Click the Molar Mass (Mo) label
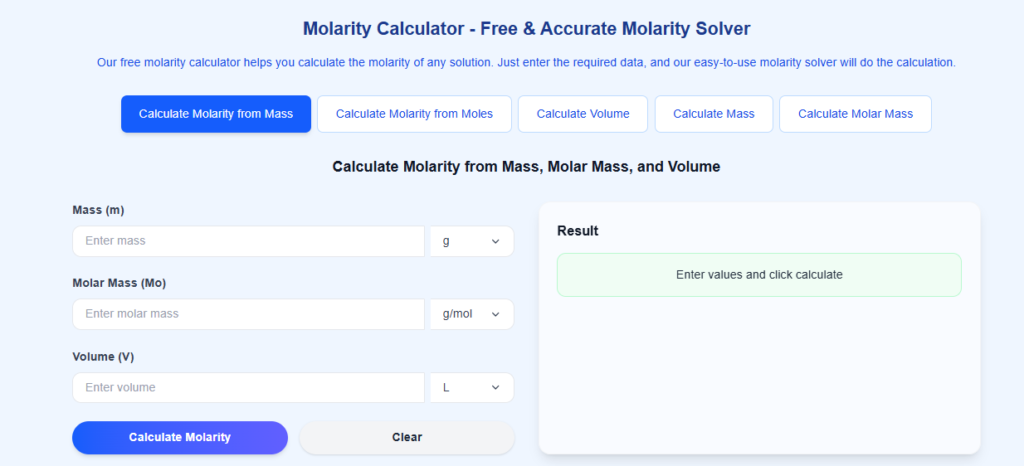Viewport: 1024px width, 466px height. click(119, 283)
